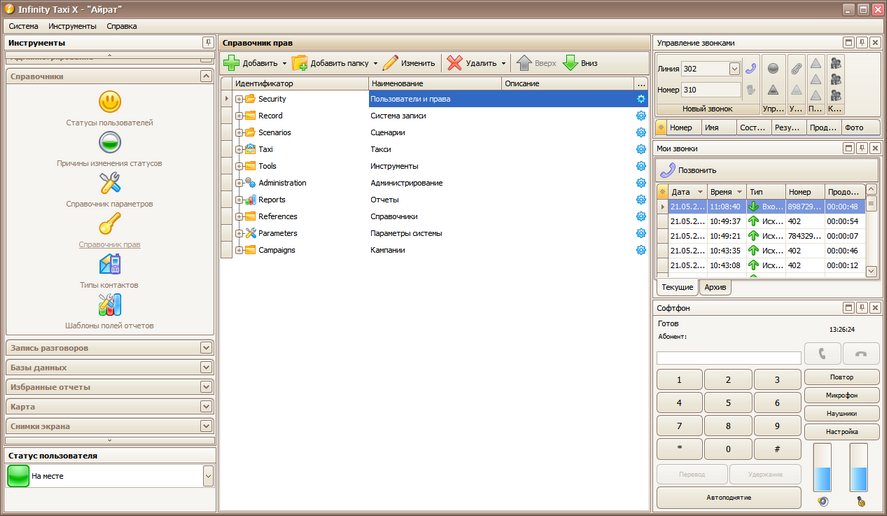Open the user status На месте dropdown

click(x=208, y=476)
